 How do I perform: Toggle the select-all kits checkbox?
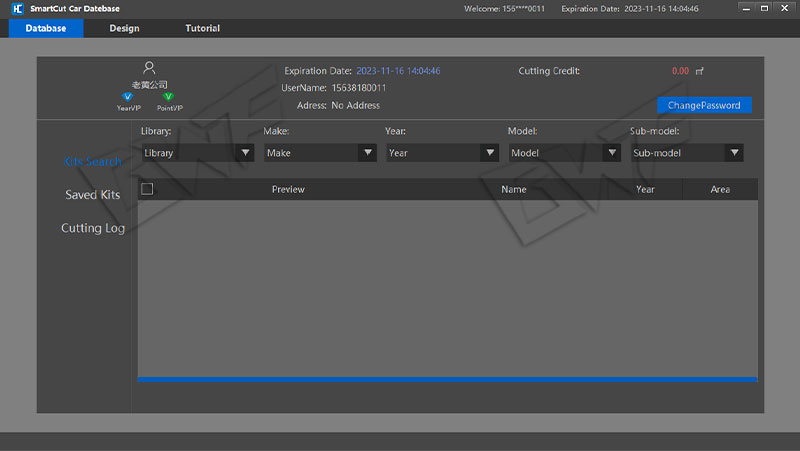pyautogui.click(x=147, y=189)
